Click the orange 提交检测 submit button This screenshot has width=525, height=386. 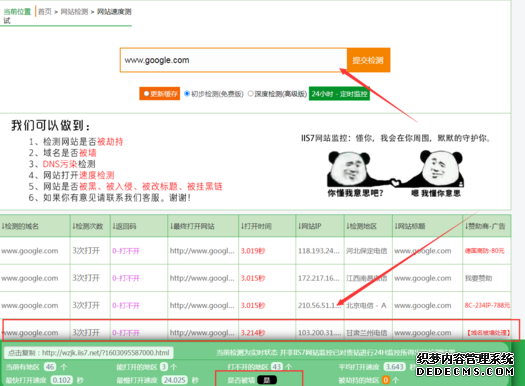click(368, 60)
